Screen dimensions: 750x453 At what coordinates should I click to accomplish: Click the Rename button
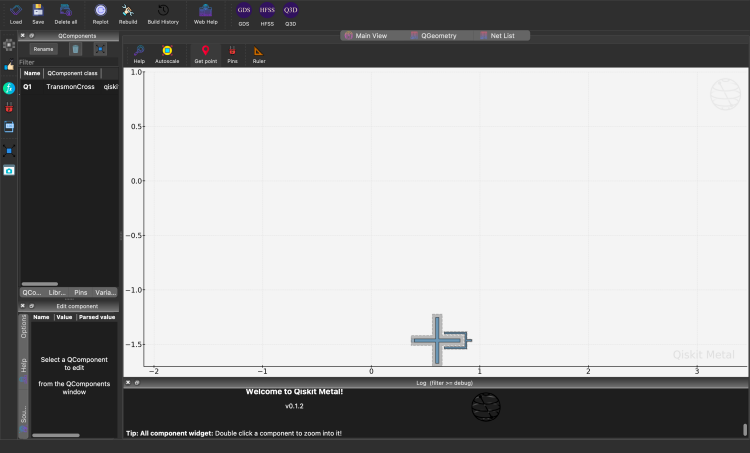coord(44,49)
